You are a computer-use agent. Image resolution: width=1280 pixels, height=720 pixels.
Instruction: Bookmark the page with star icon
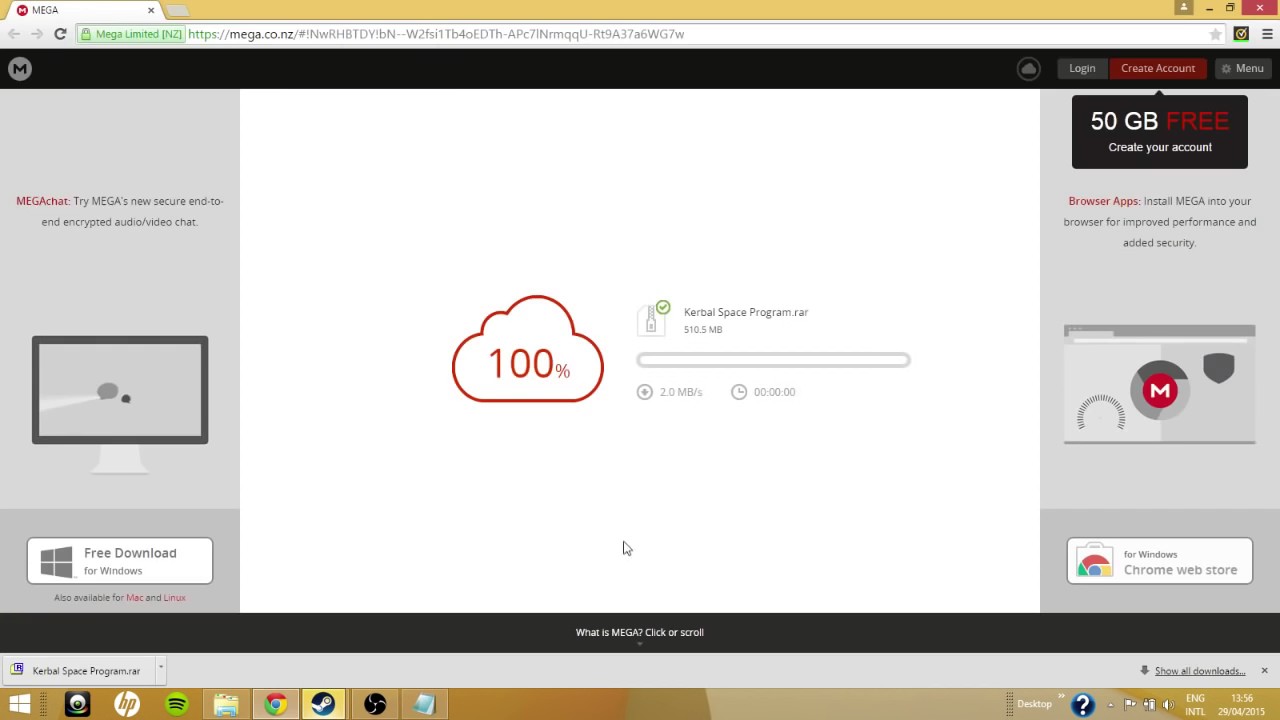(x=1216, y=34)
